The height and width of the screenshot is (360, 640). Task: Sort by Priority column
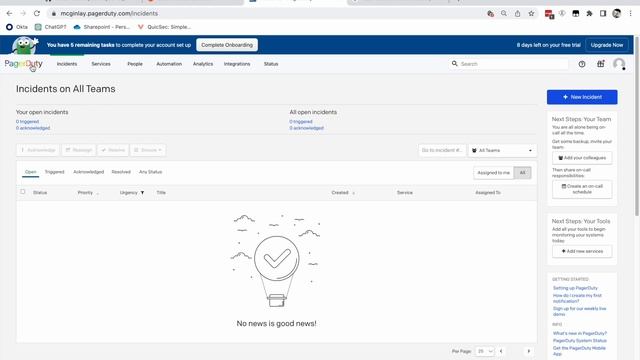point(85,193)
